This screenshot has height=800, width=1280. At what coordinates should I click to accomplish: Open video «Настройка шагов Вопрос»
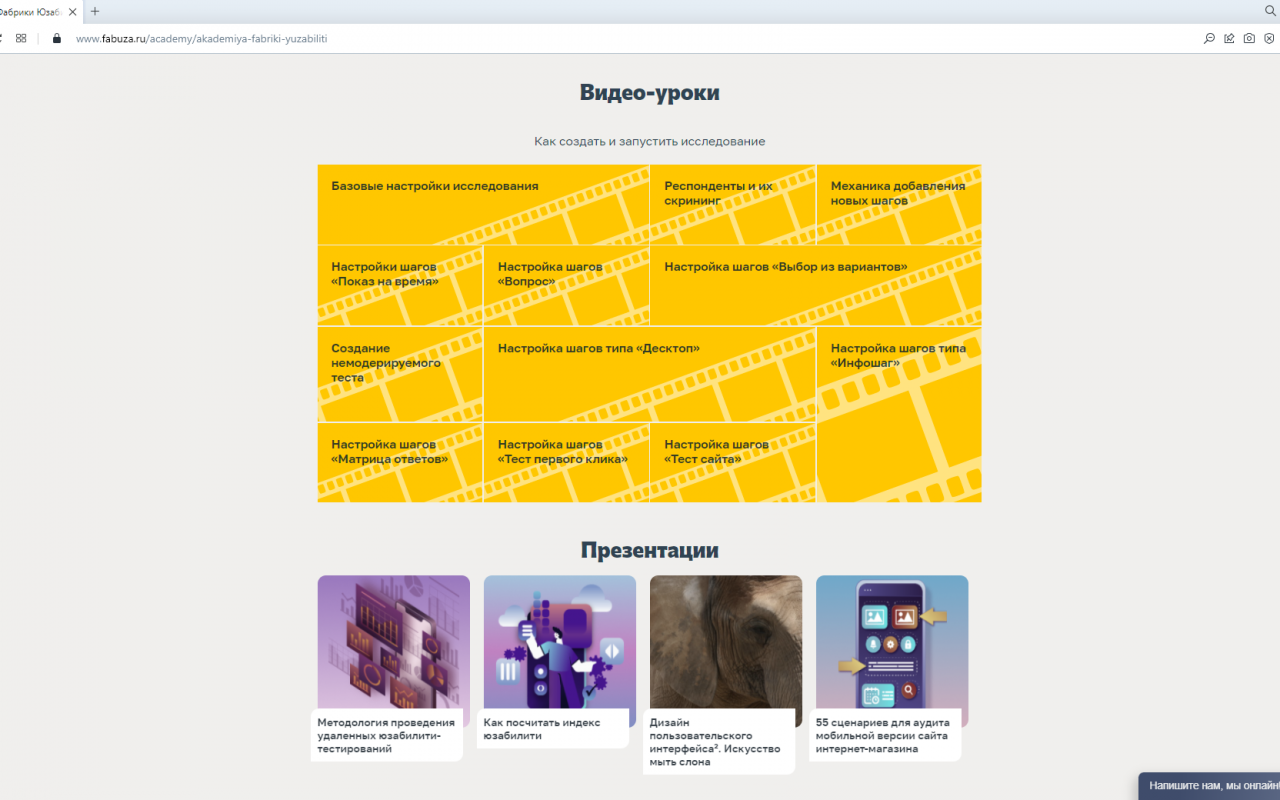pos(566,286)
